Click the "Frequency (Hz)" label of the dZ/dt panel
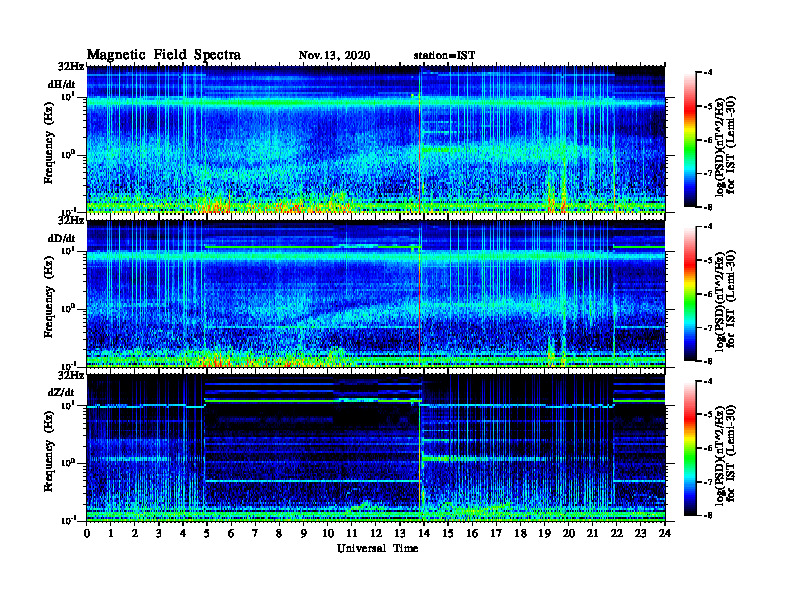This screenshot has height=612, width=792. (48, 451)
